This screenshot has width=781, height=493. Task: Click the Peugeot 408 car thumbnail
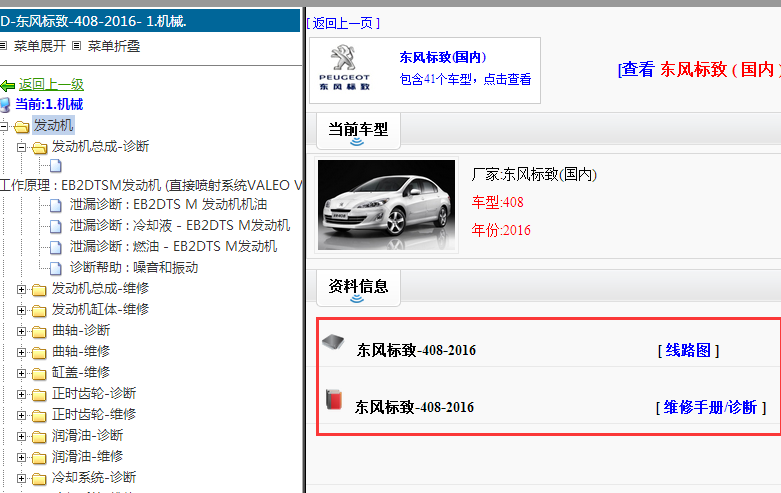click(x=387, y=205)
